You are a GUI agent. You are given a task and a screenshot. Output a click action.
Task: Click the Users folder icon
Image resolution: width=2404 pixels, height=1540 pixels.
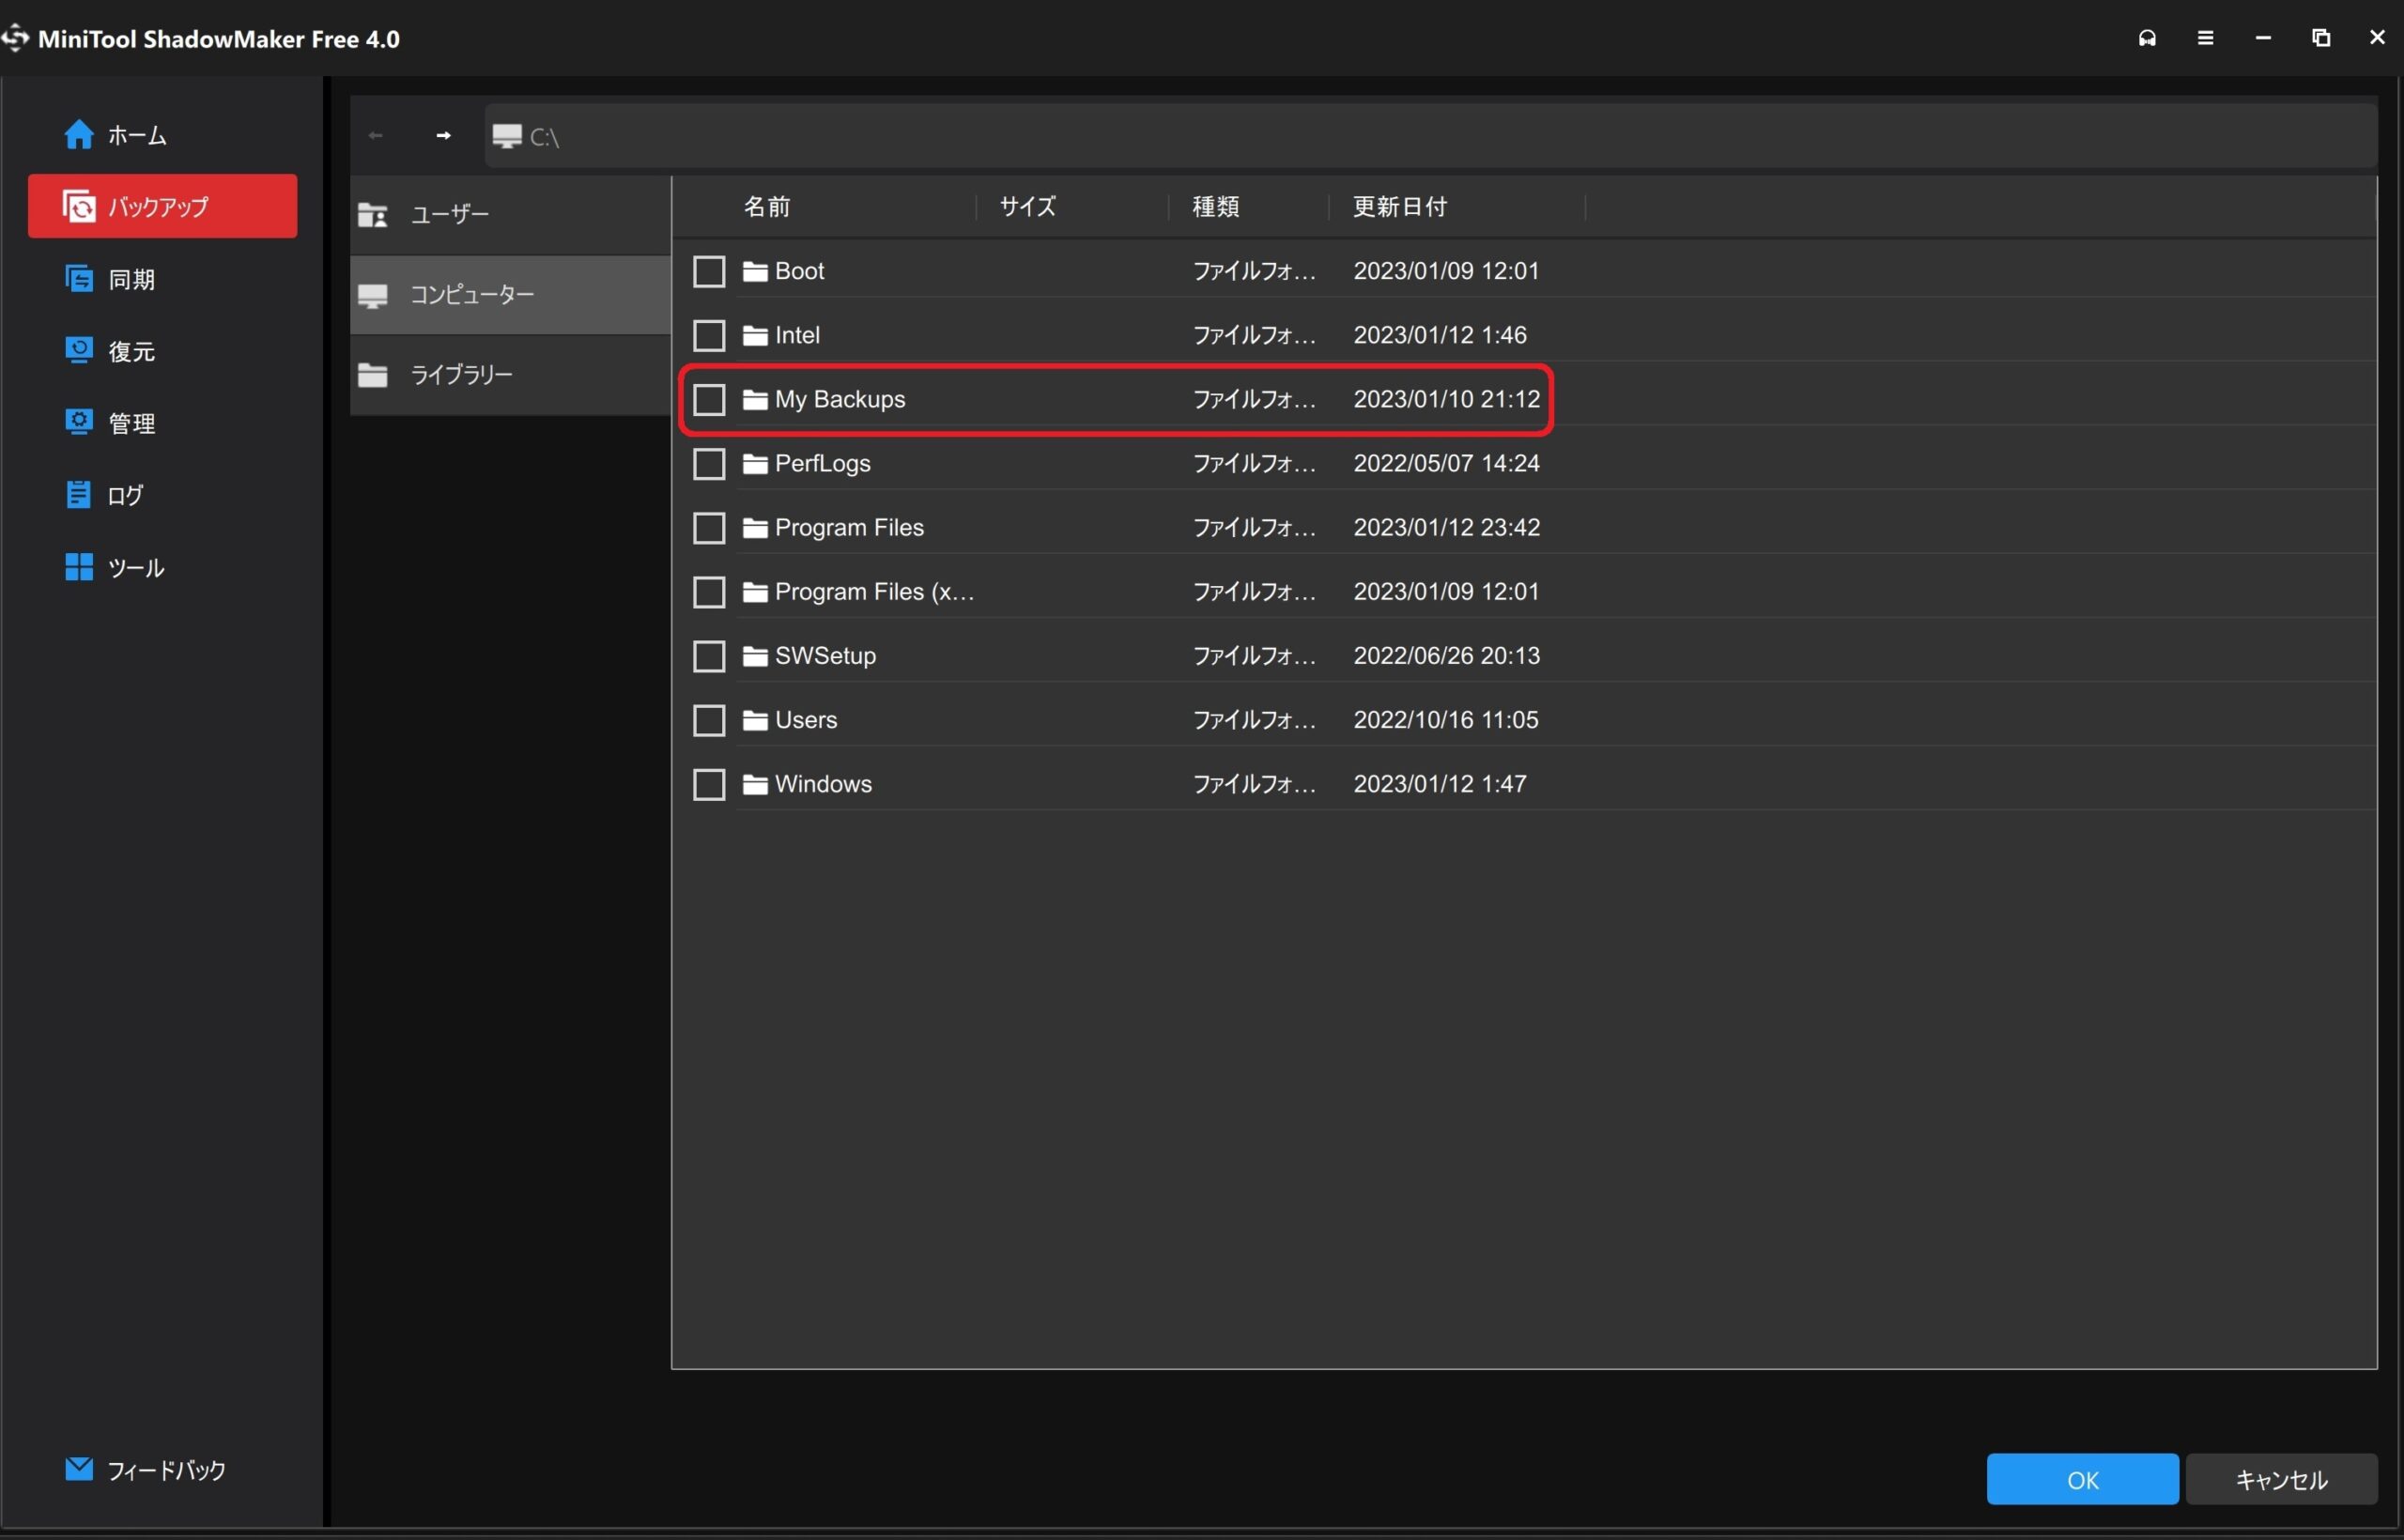pos(755,720)
